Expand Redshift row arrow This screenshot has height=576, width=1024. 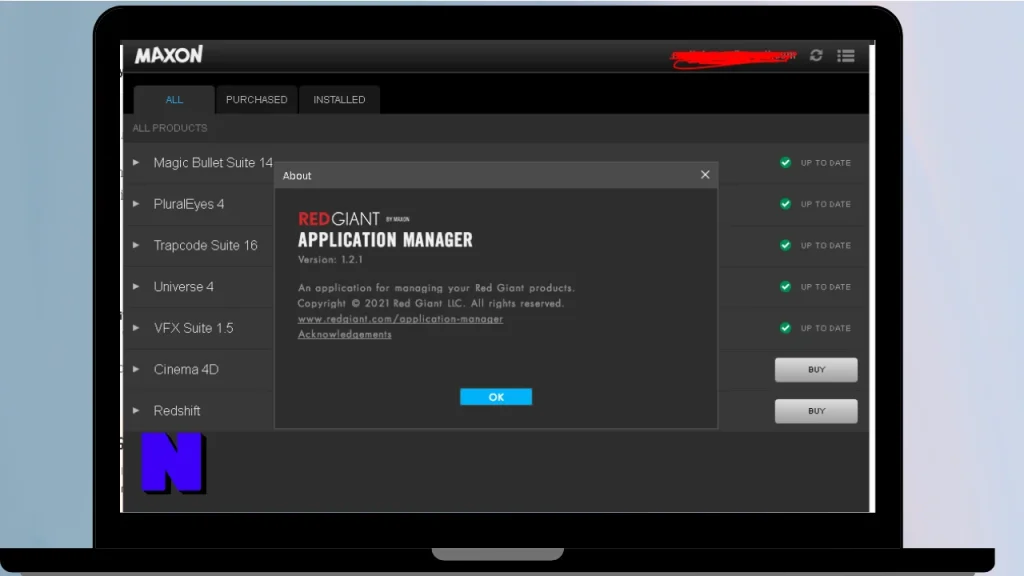click(x=136, y=411)
